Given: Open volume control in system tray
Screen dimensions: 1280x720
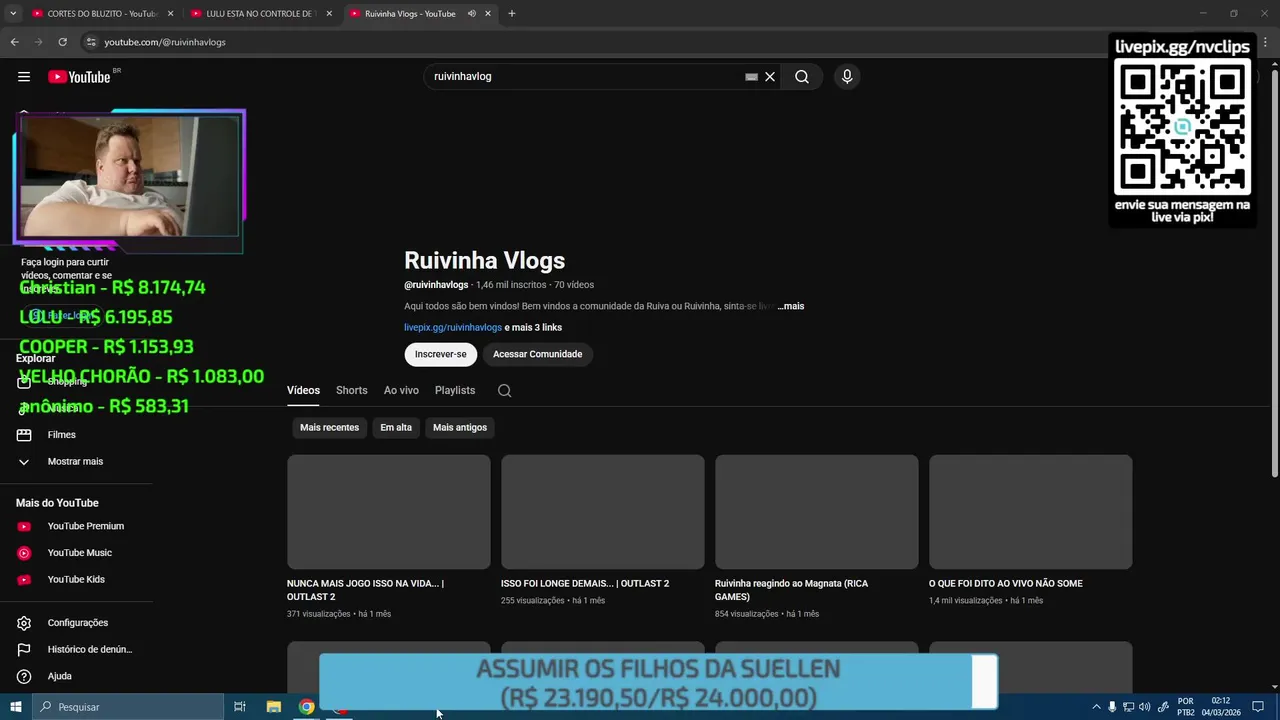Looking at the screenshot, I should [1144, 707].
